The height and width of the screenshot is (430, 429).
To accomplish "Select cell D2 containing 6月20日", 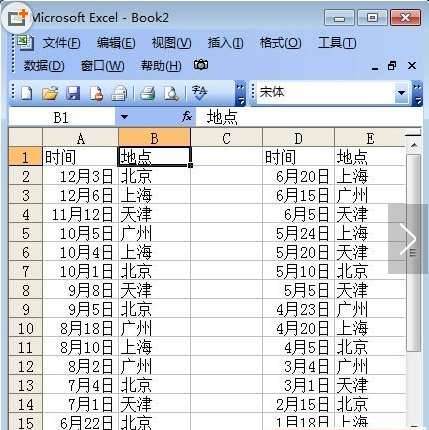I will click(298, 176).
